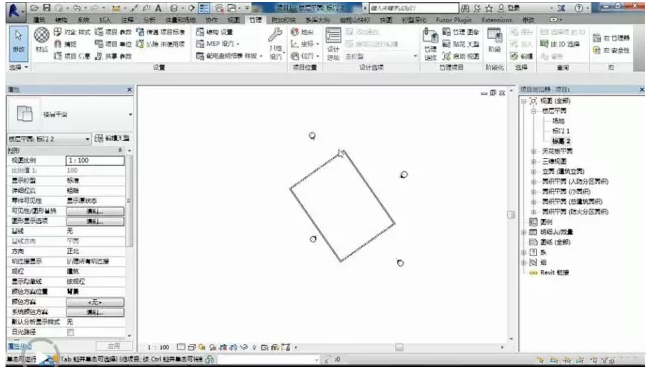This screenshot has height=371, width=651.
Task: Click the view scale 1:100 input field
Action: pyautogui.click(x=95, y=160)
